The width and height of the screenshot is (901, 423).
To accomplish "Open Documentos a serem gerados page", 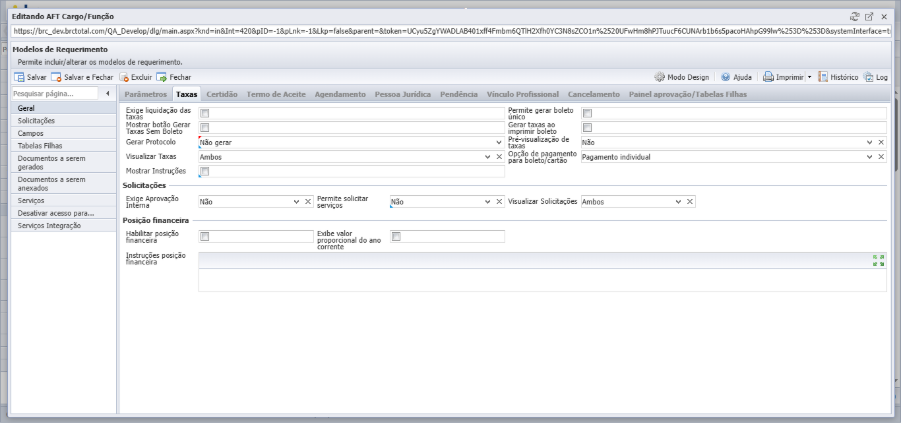I will click(63, 163).
